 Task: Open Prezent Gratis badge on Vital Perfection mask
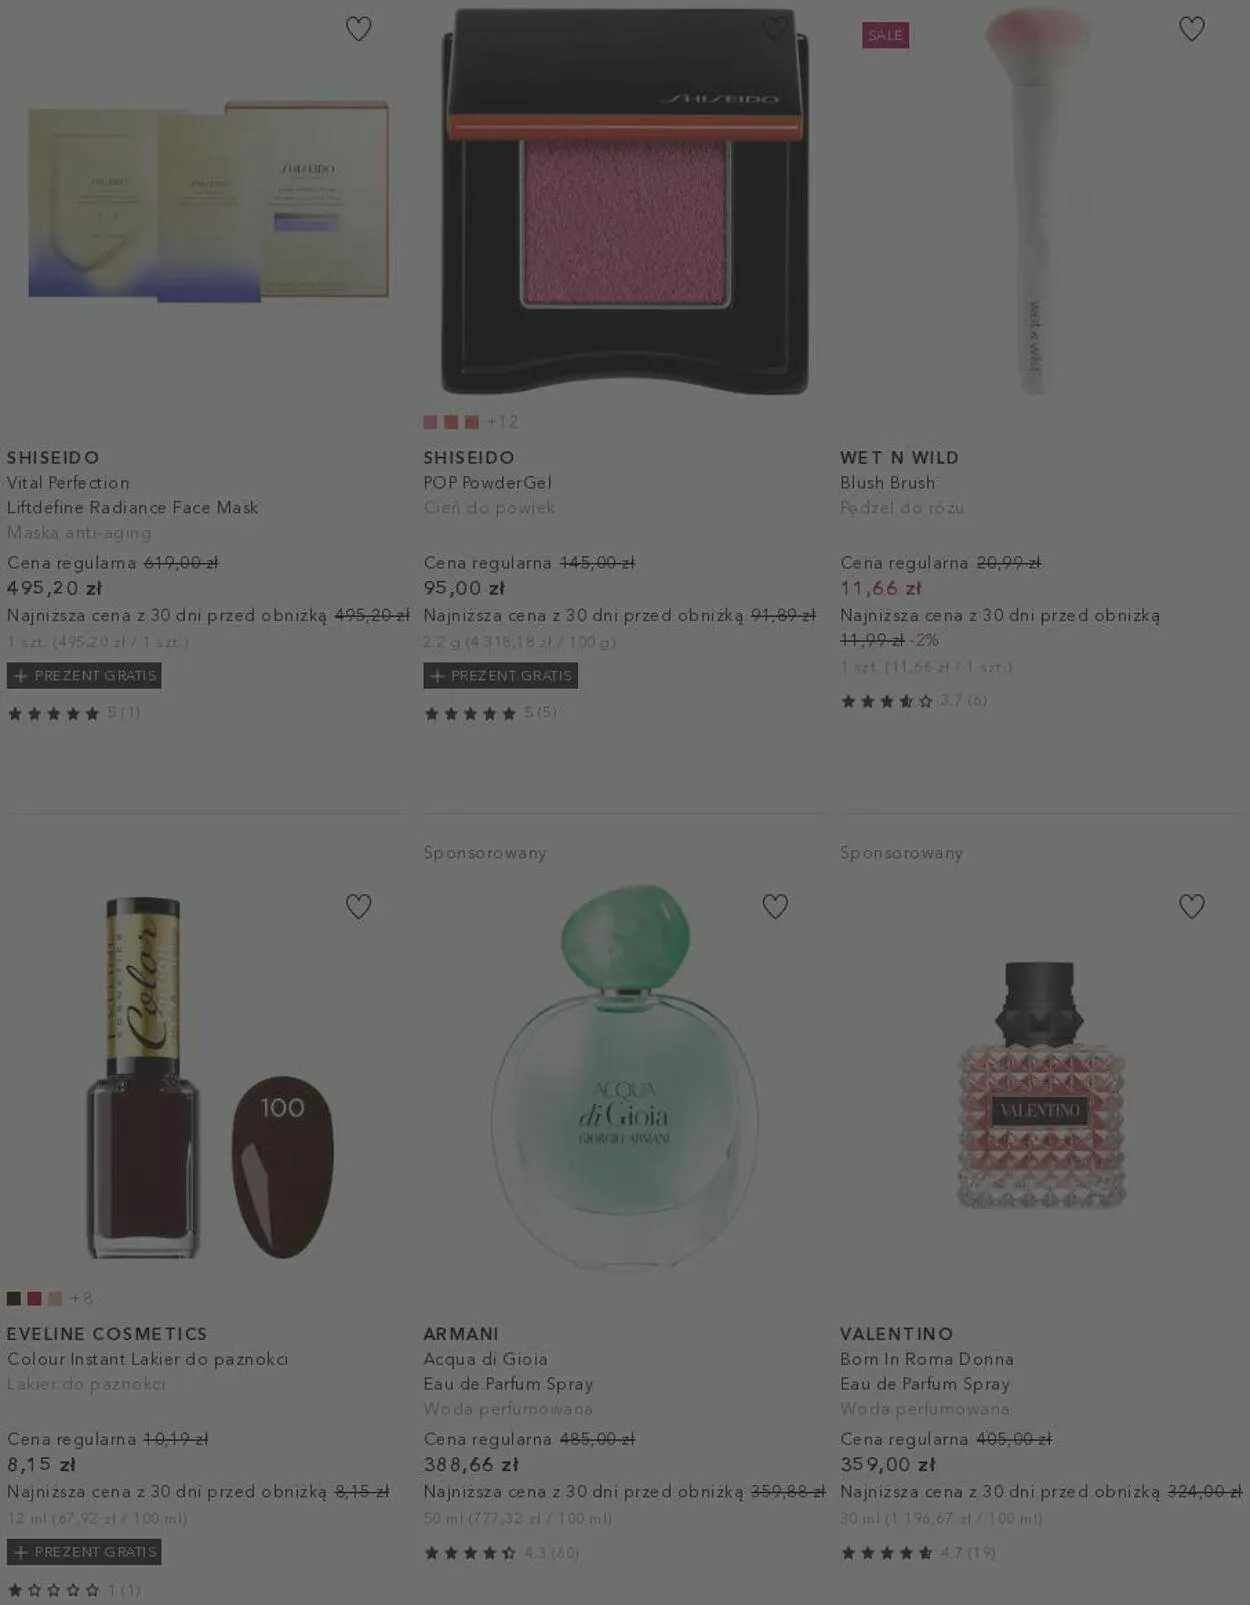84,675
